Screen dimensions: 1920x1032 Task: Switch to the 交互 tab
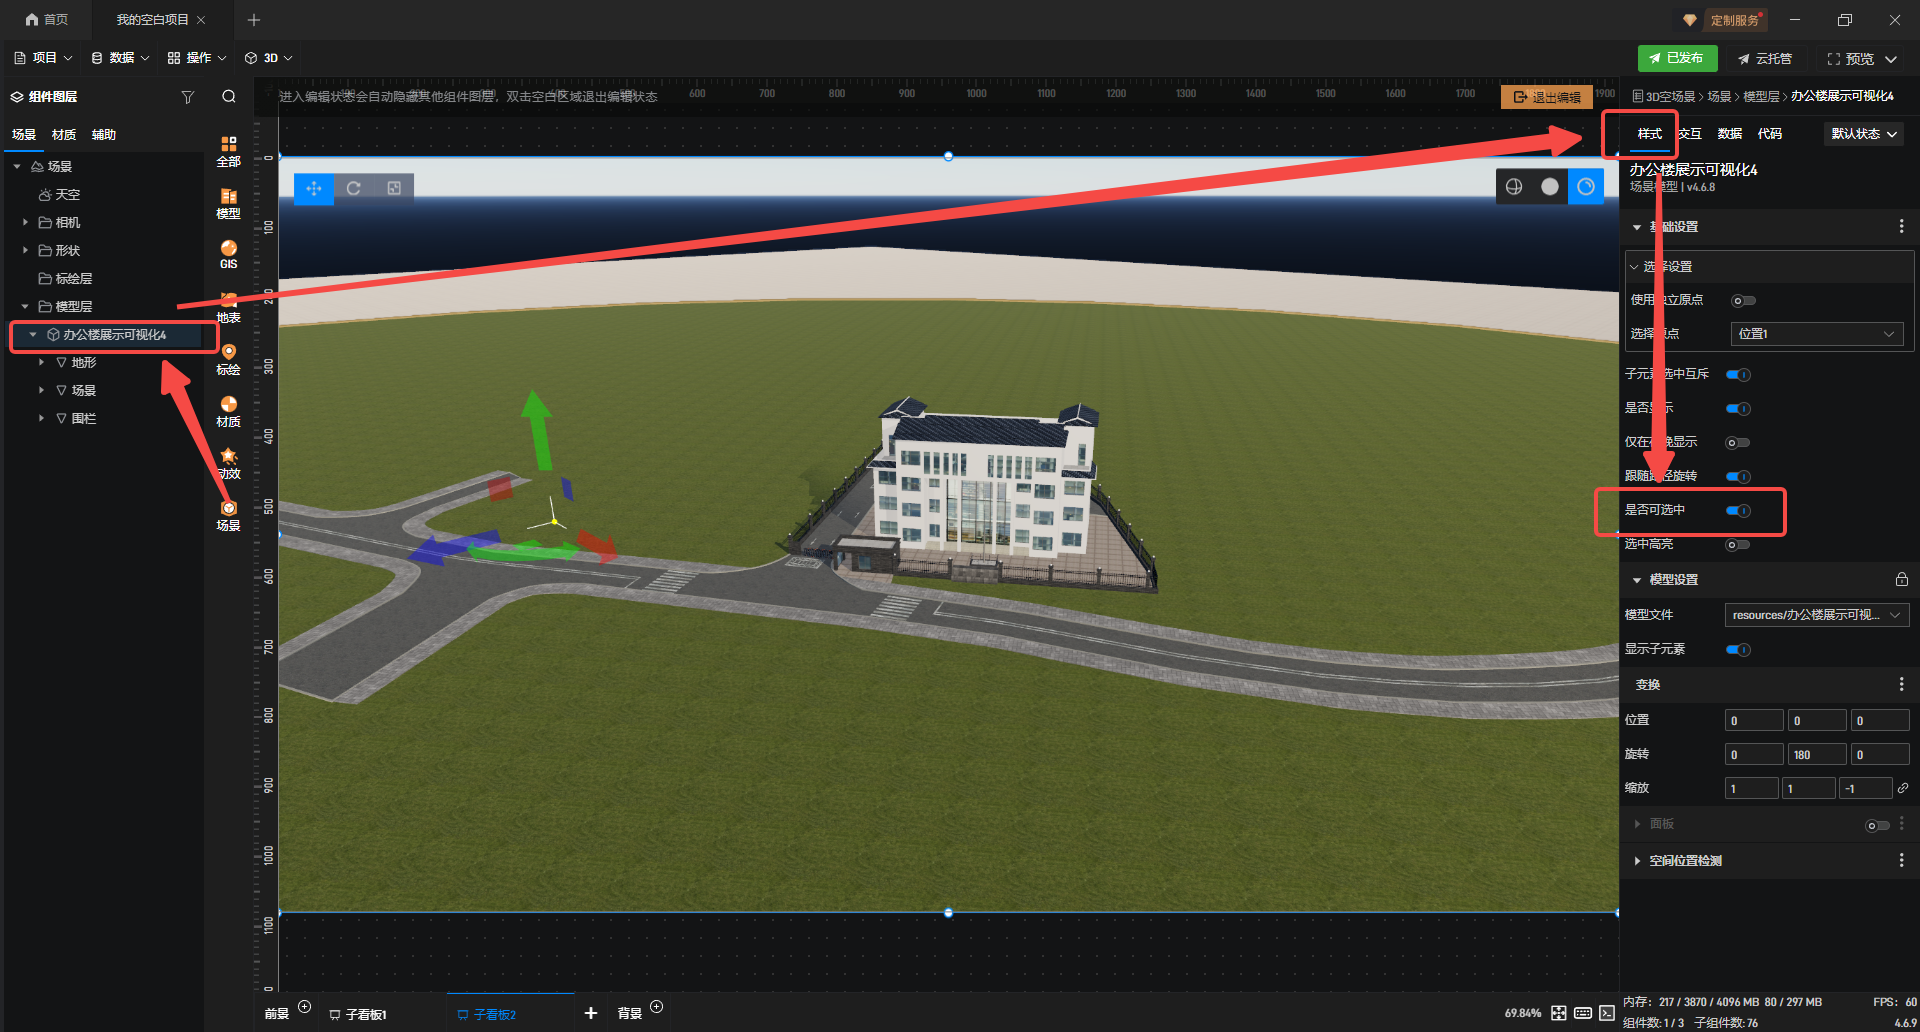pos(1690,134)
